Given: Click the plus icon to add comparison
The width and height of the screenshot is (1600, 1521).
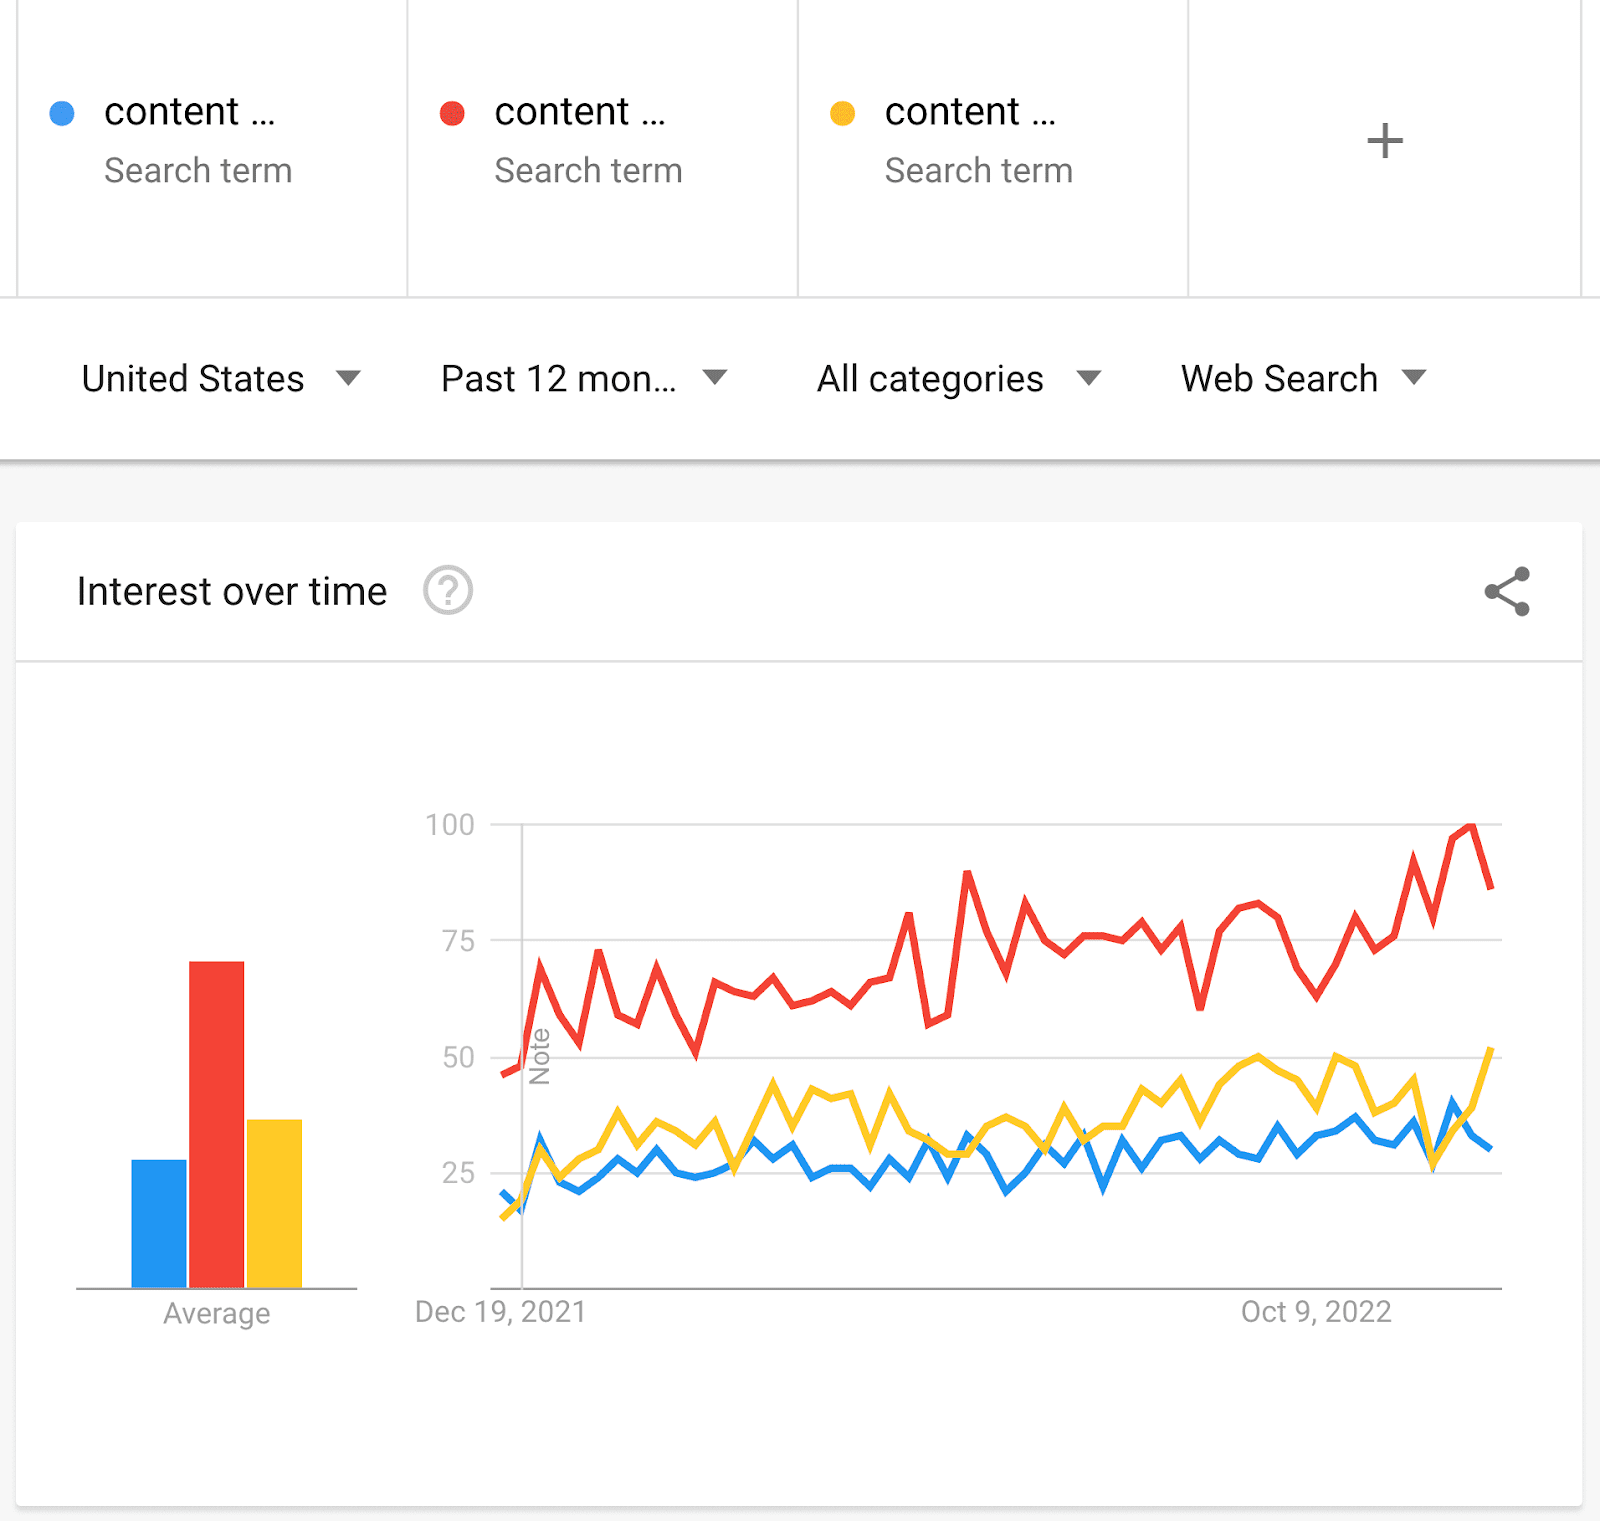Looking at the screenshot, I should coord(1385,141).
